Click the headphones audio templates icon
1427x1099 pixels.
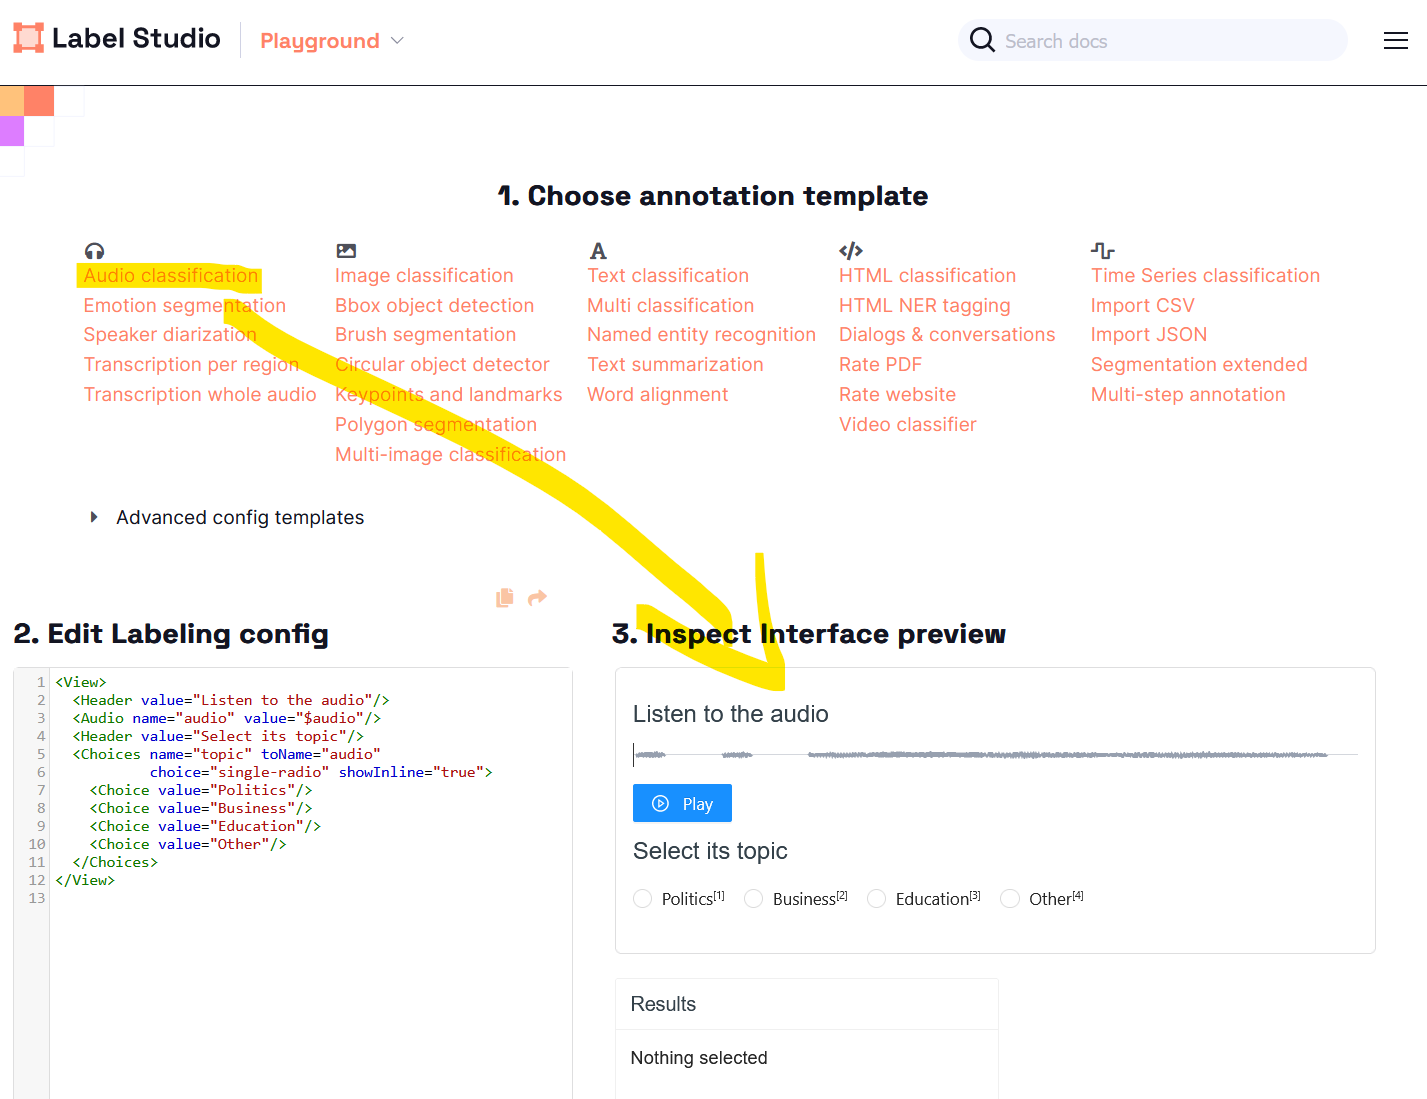(x=94, y=250)
